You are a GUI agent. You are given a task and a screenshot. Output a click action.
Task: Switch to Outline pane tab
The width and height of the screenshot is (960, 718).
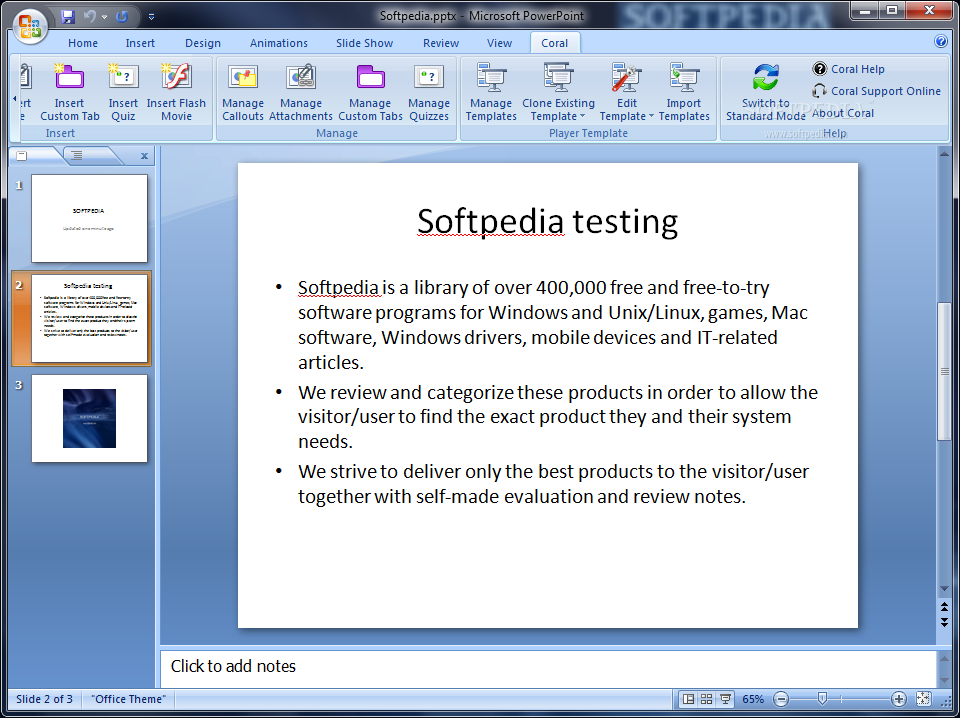click(x=77, y=156)
